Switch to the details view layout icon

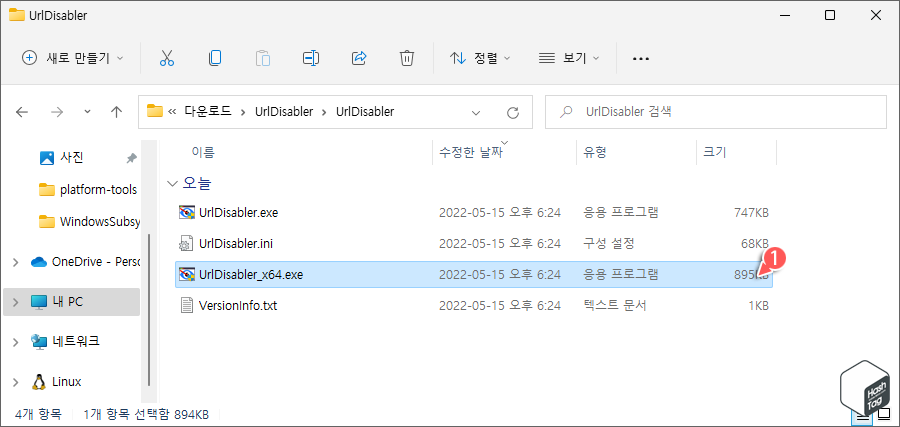862,418
